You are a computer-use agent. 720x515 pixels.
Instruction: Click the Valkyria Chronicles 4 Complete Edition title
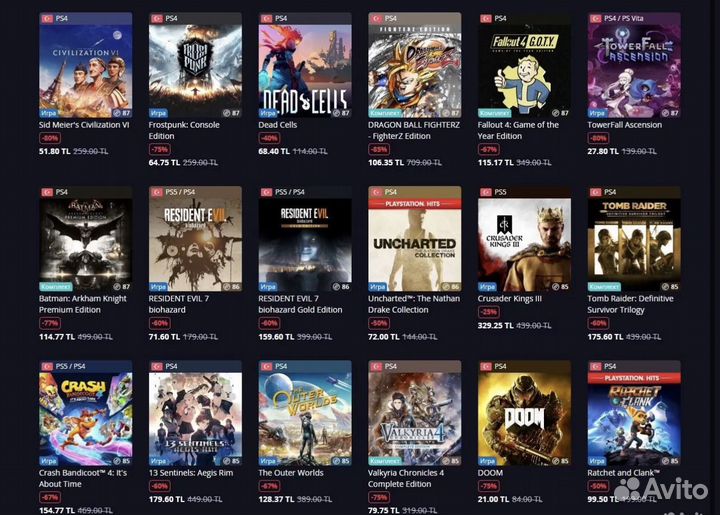point(406,478)
